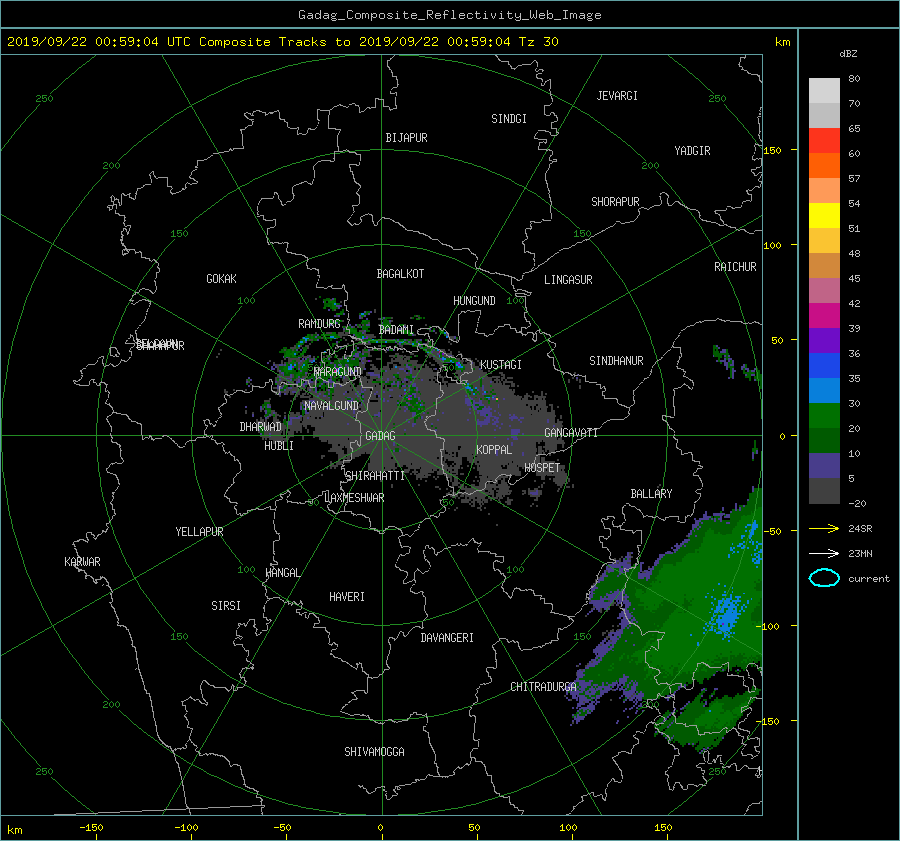Click the CHITRADURGA city label
This screenshot has height=841, width=900.
pyautogui.click(x=544, y=687)
